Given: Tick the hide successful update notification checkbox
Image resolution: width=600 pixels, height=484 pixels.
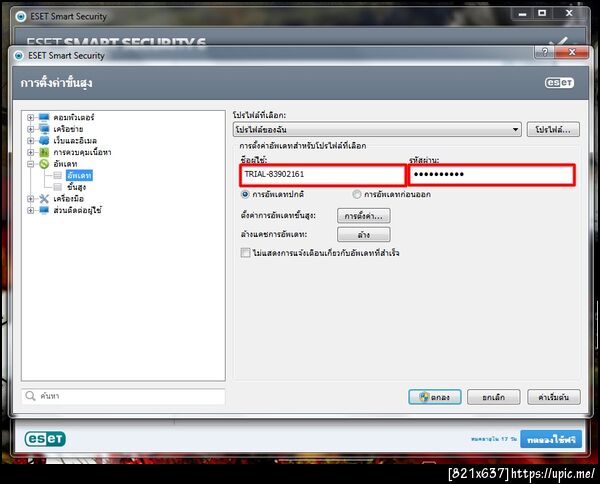Looking at the screenshot, I should point(246,253).
